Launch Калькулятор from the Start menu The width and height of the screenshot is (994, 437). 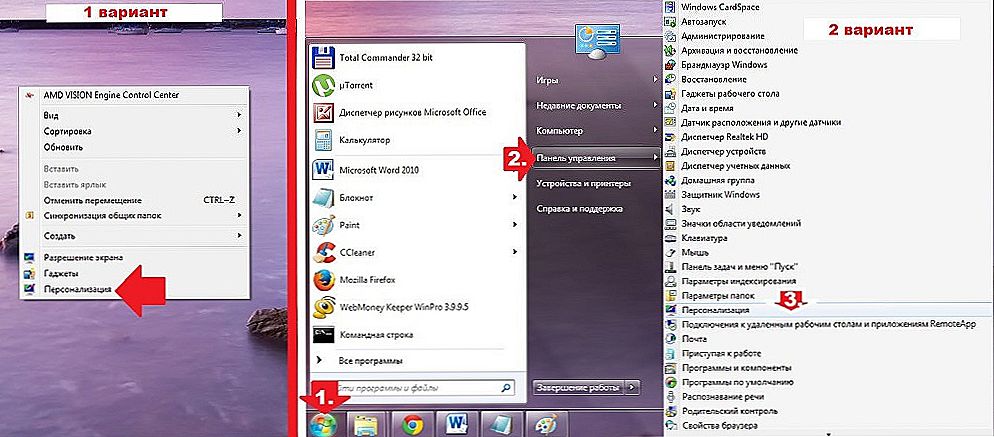click(x=351, y=140)
